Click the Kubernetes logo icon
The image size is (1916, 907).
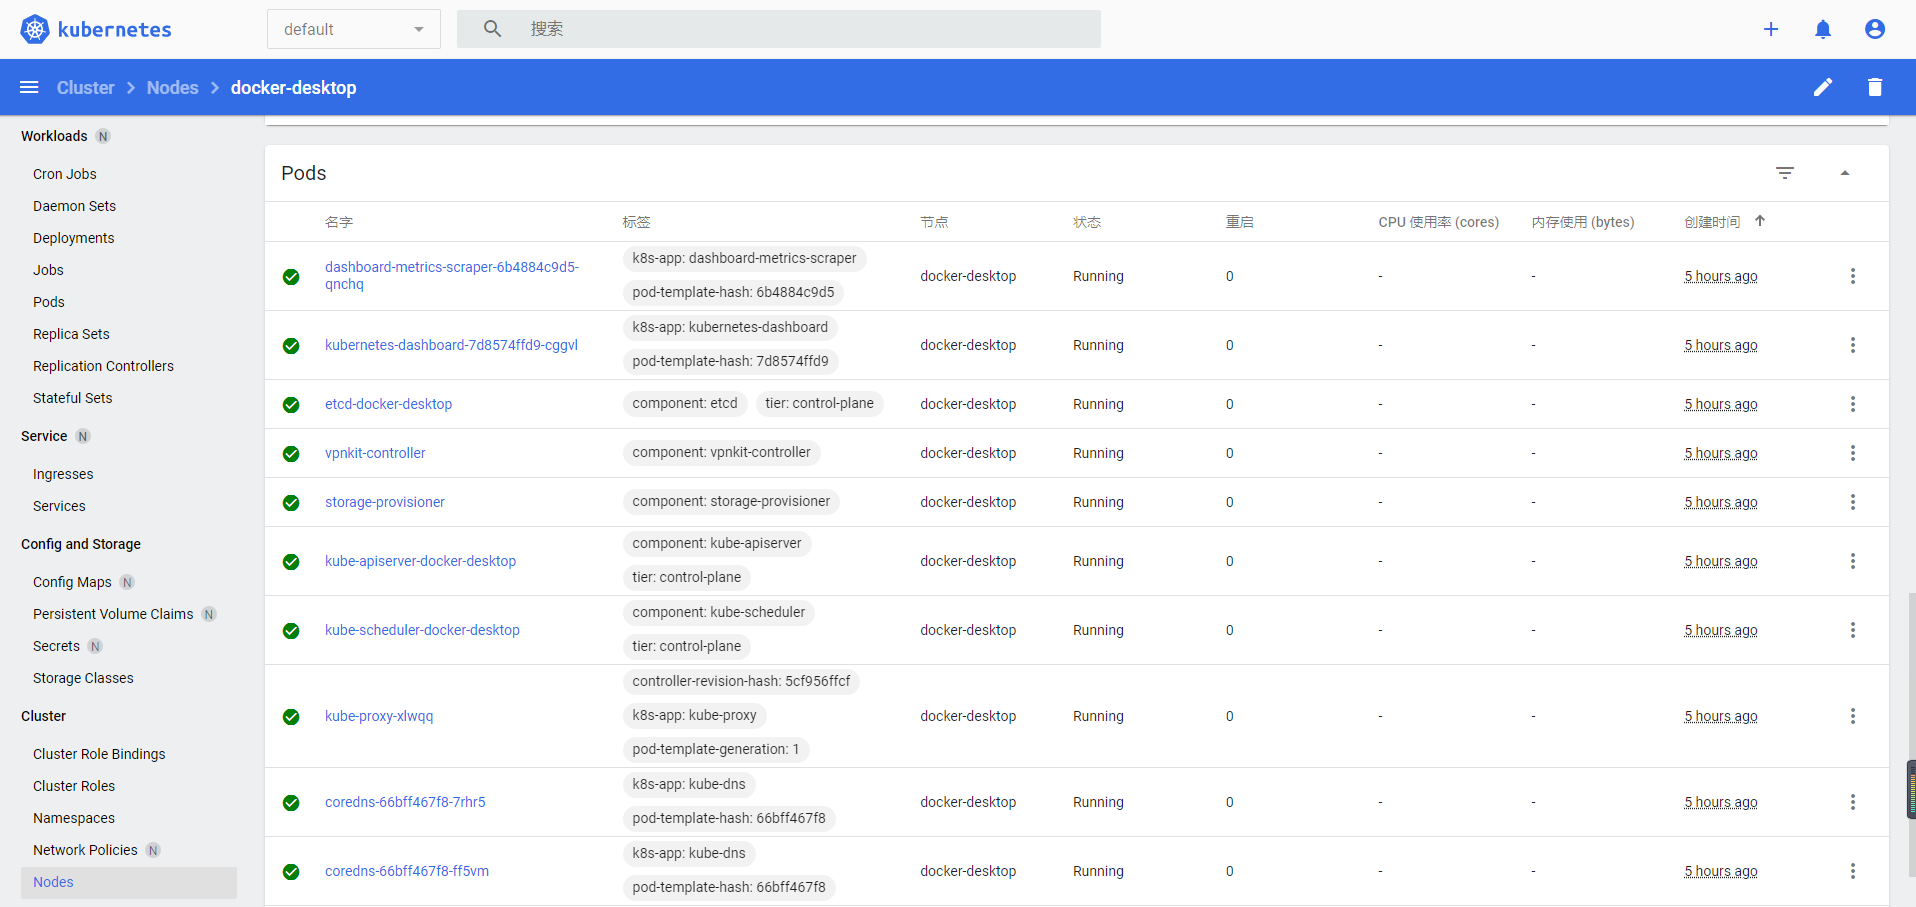pos(35,29)
